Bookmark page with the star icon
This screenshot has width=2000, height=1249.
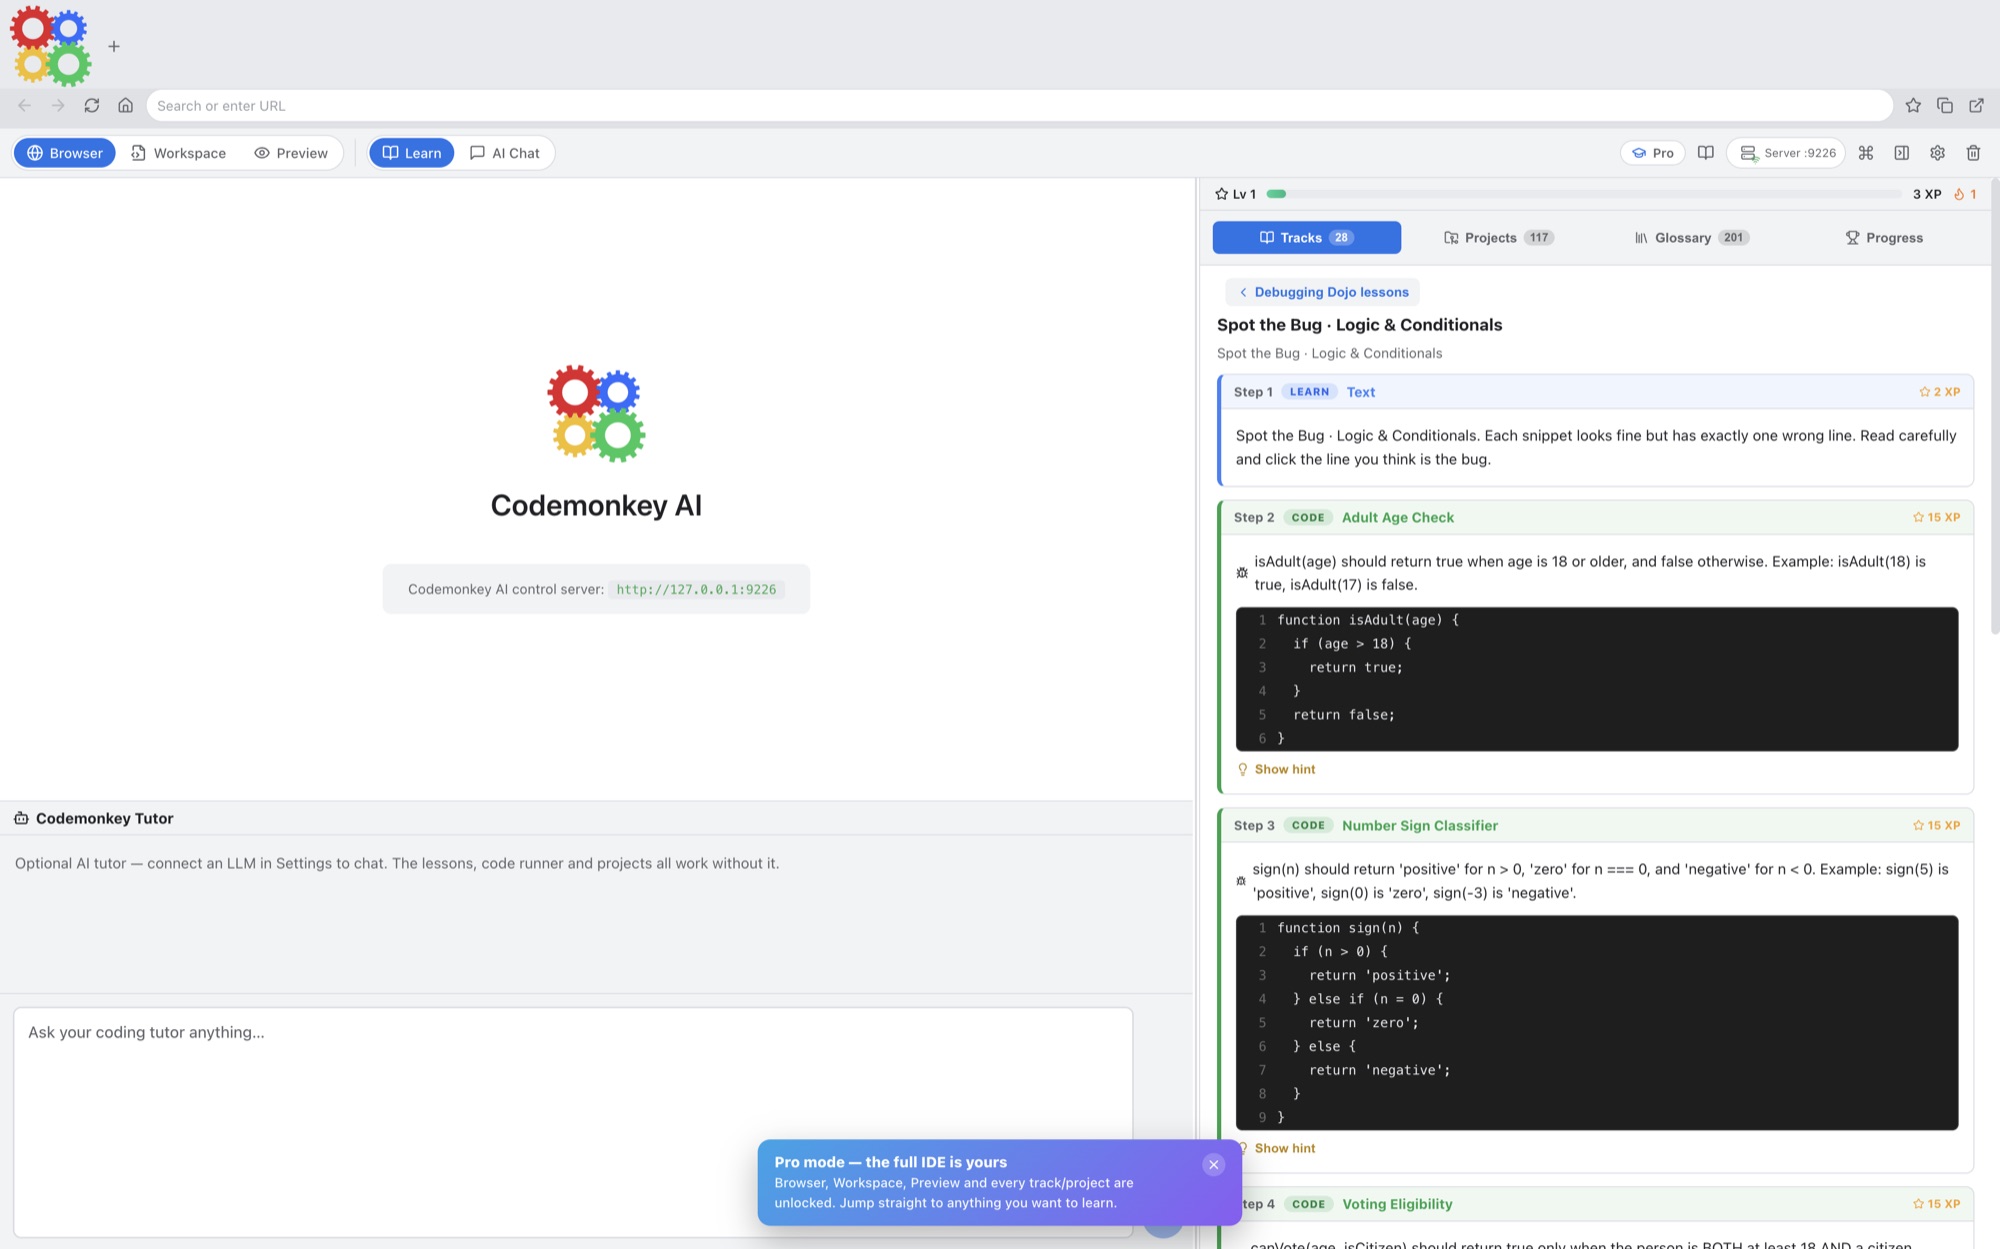pyautogui.click(x=1913, y=105)
